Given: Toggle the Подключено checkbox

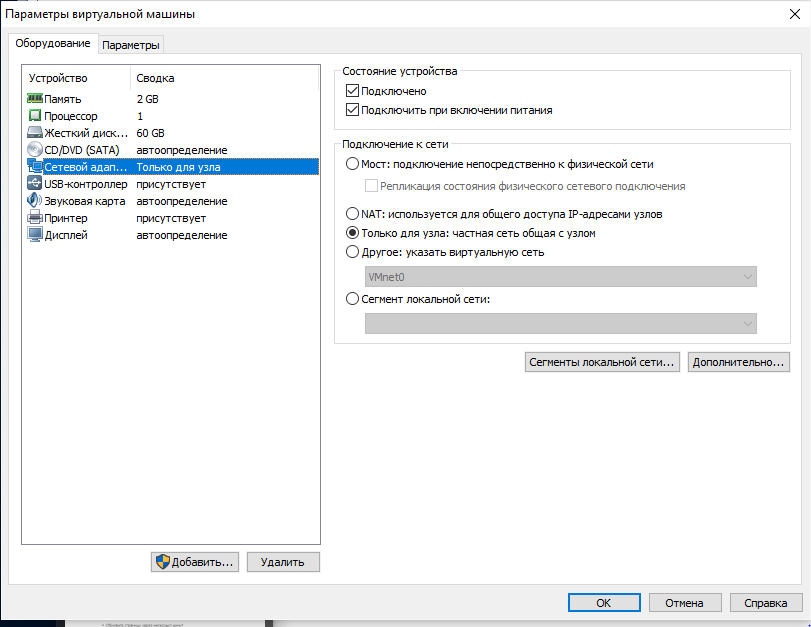Looking at the screenshot, I should 352,91.
